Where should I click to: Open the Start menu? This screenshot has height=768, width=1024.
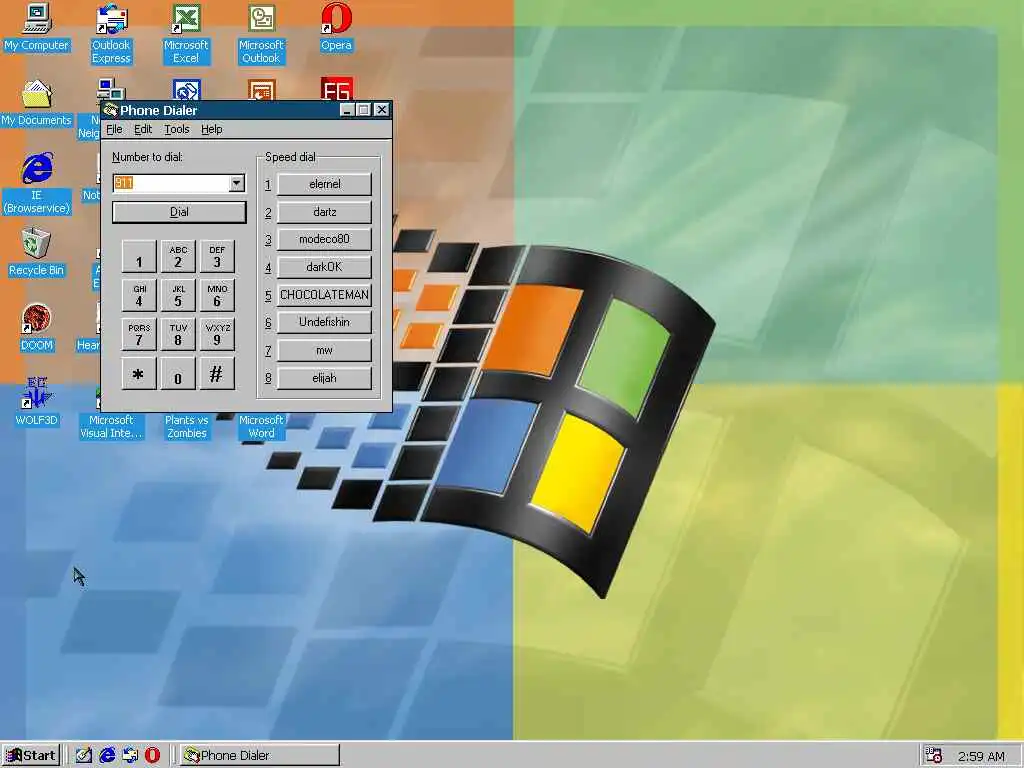click(31, 755)
